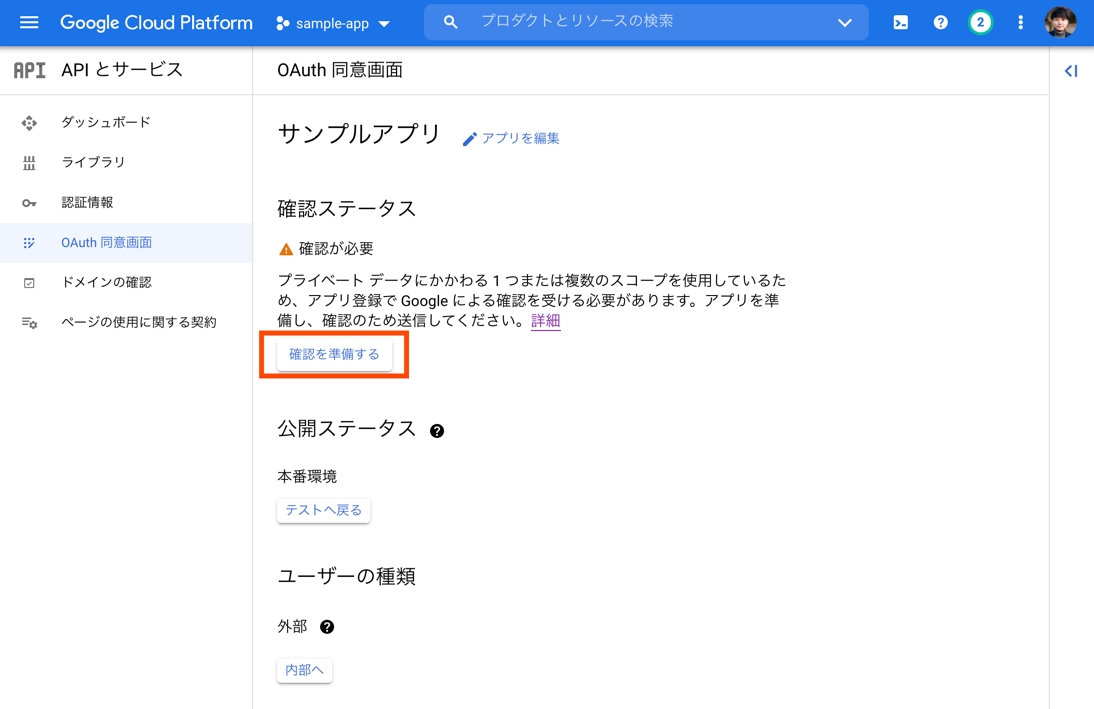Activate Cloud Shell terminal icon
Screen dimensions: 1094x709
tap(900, 22)
